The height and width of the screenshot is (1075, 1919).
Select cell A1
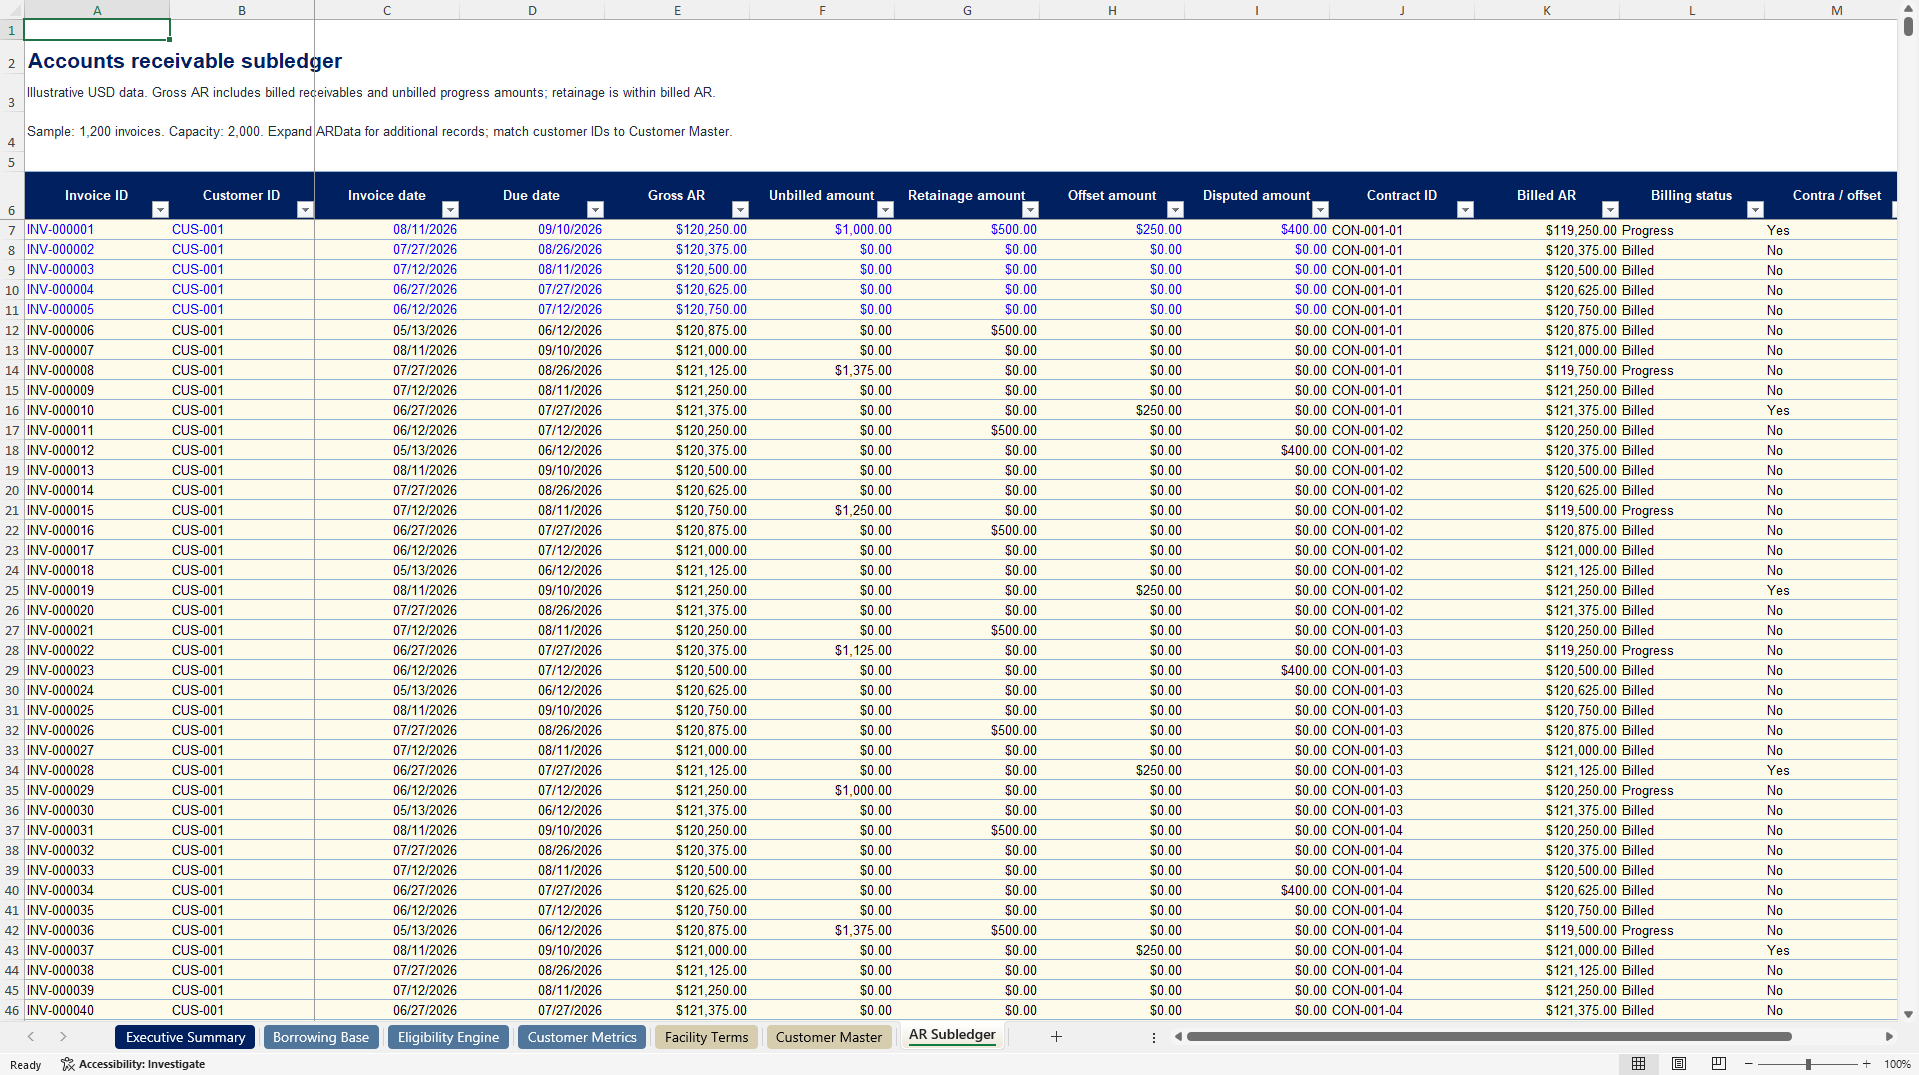[x=97, y=29]
